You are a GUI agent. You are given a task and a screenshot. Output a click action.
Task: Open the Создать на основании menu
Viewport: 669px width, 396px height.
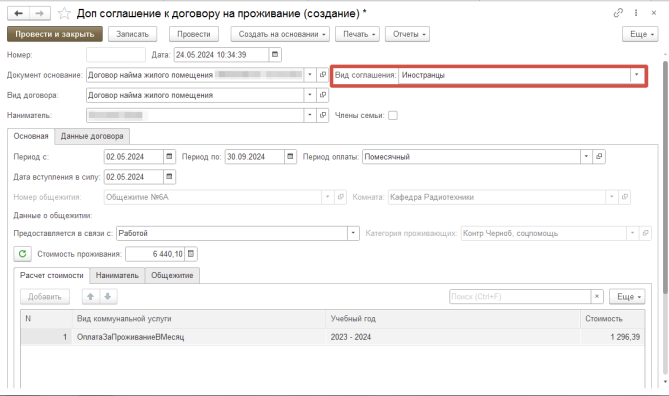[x=280, y=34]
